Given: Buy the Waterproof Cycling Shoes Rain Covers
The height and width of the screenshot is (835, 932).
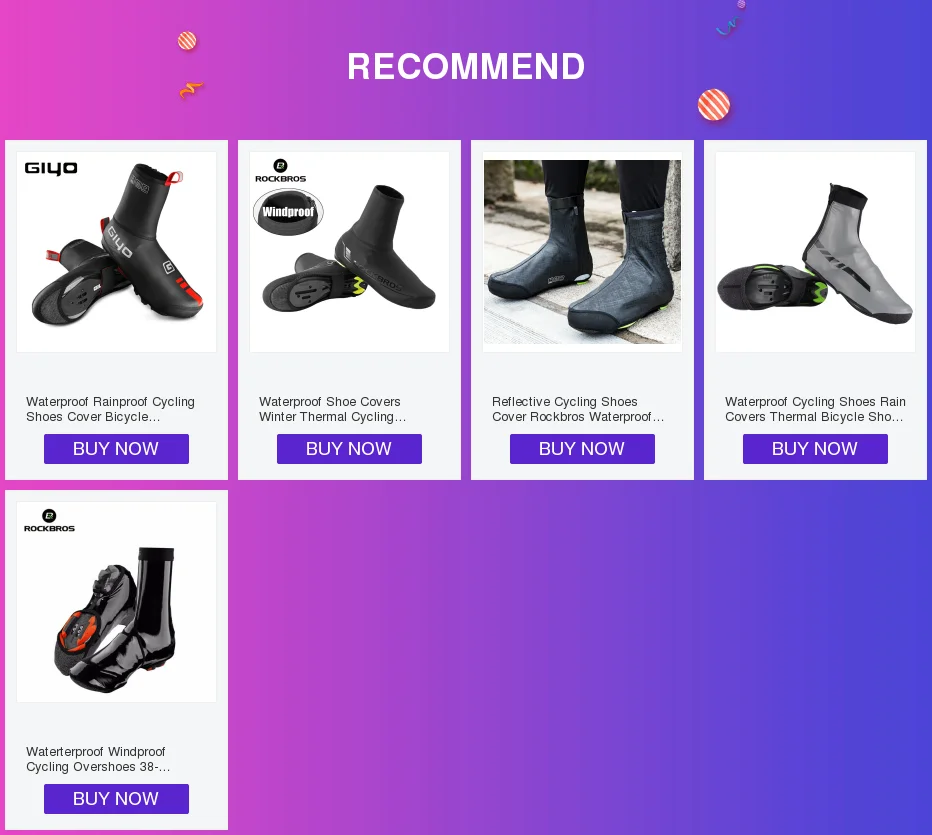Looking at the screenshot, I should (816, 449).
